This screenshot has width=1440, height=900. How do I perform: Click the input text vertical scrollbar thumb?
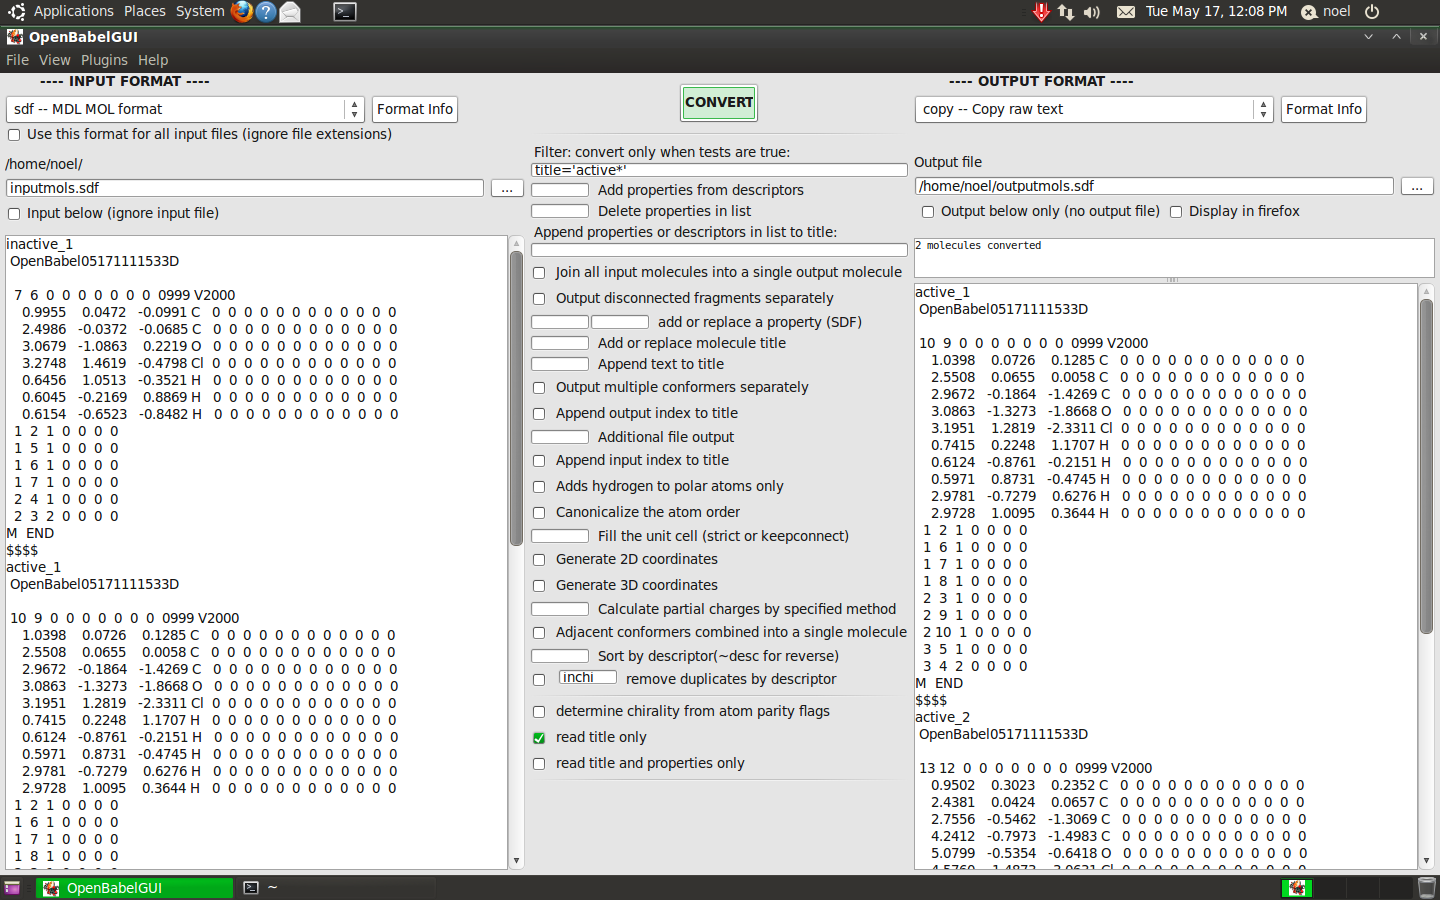coord(516,398)
